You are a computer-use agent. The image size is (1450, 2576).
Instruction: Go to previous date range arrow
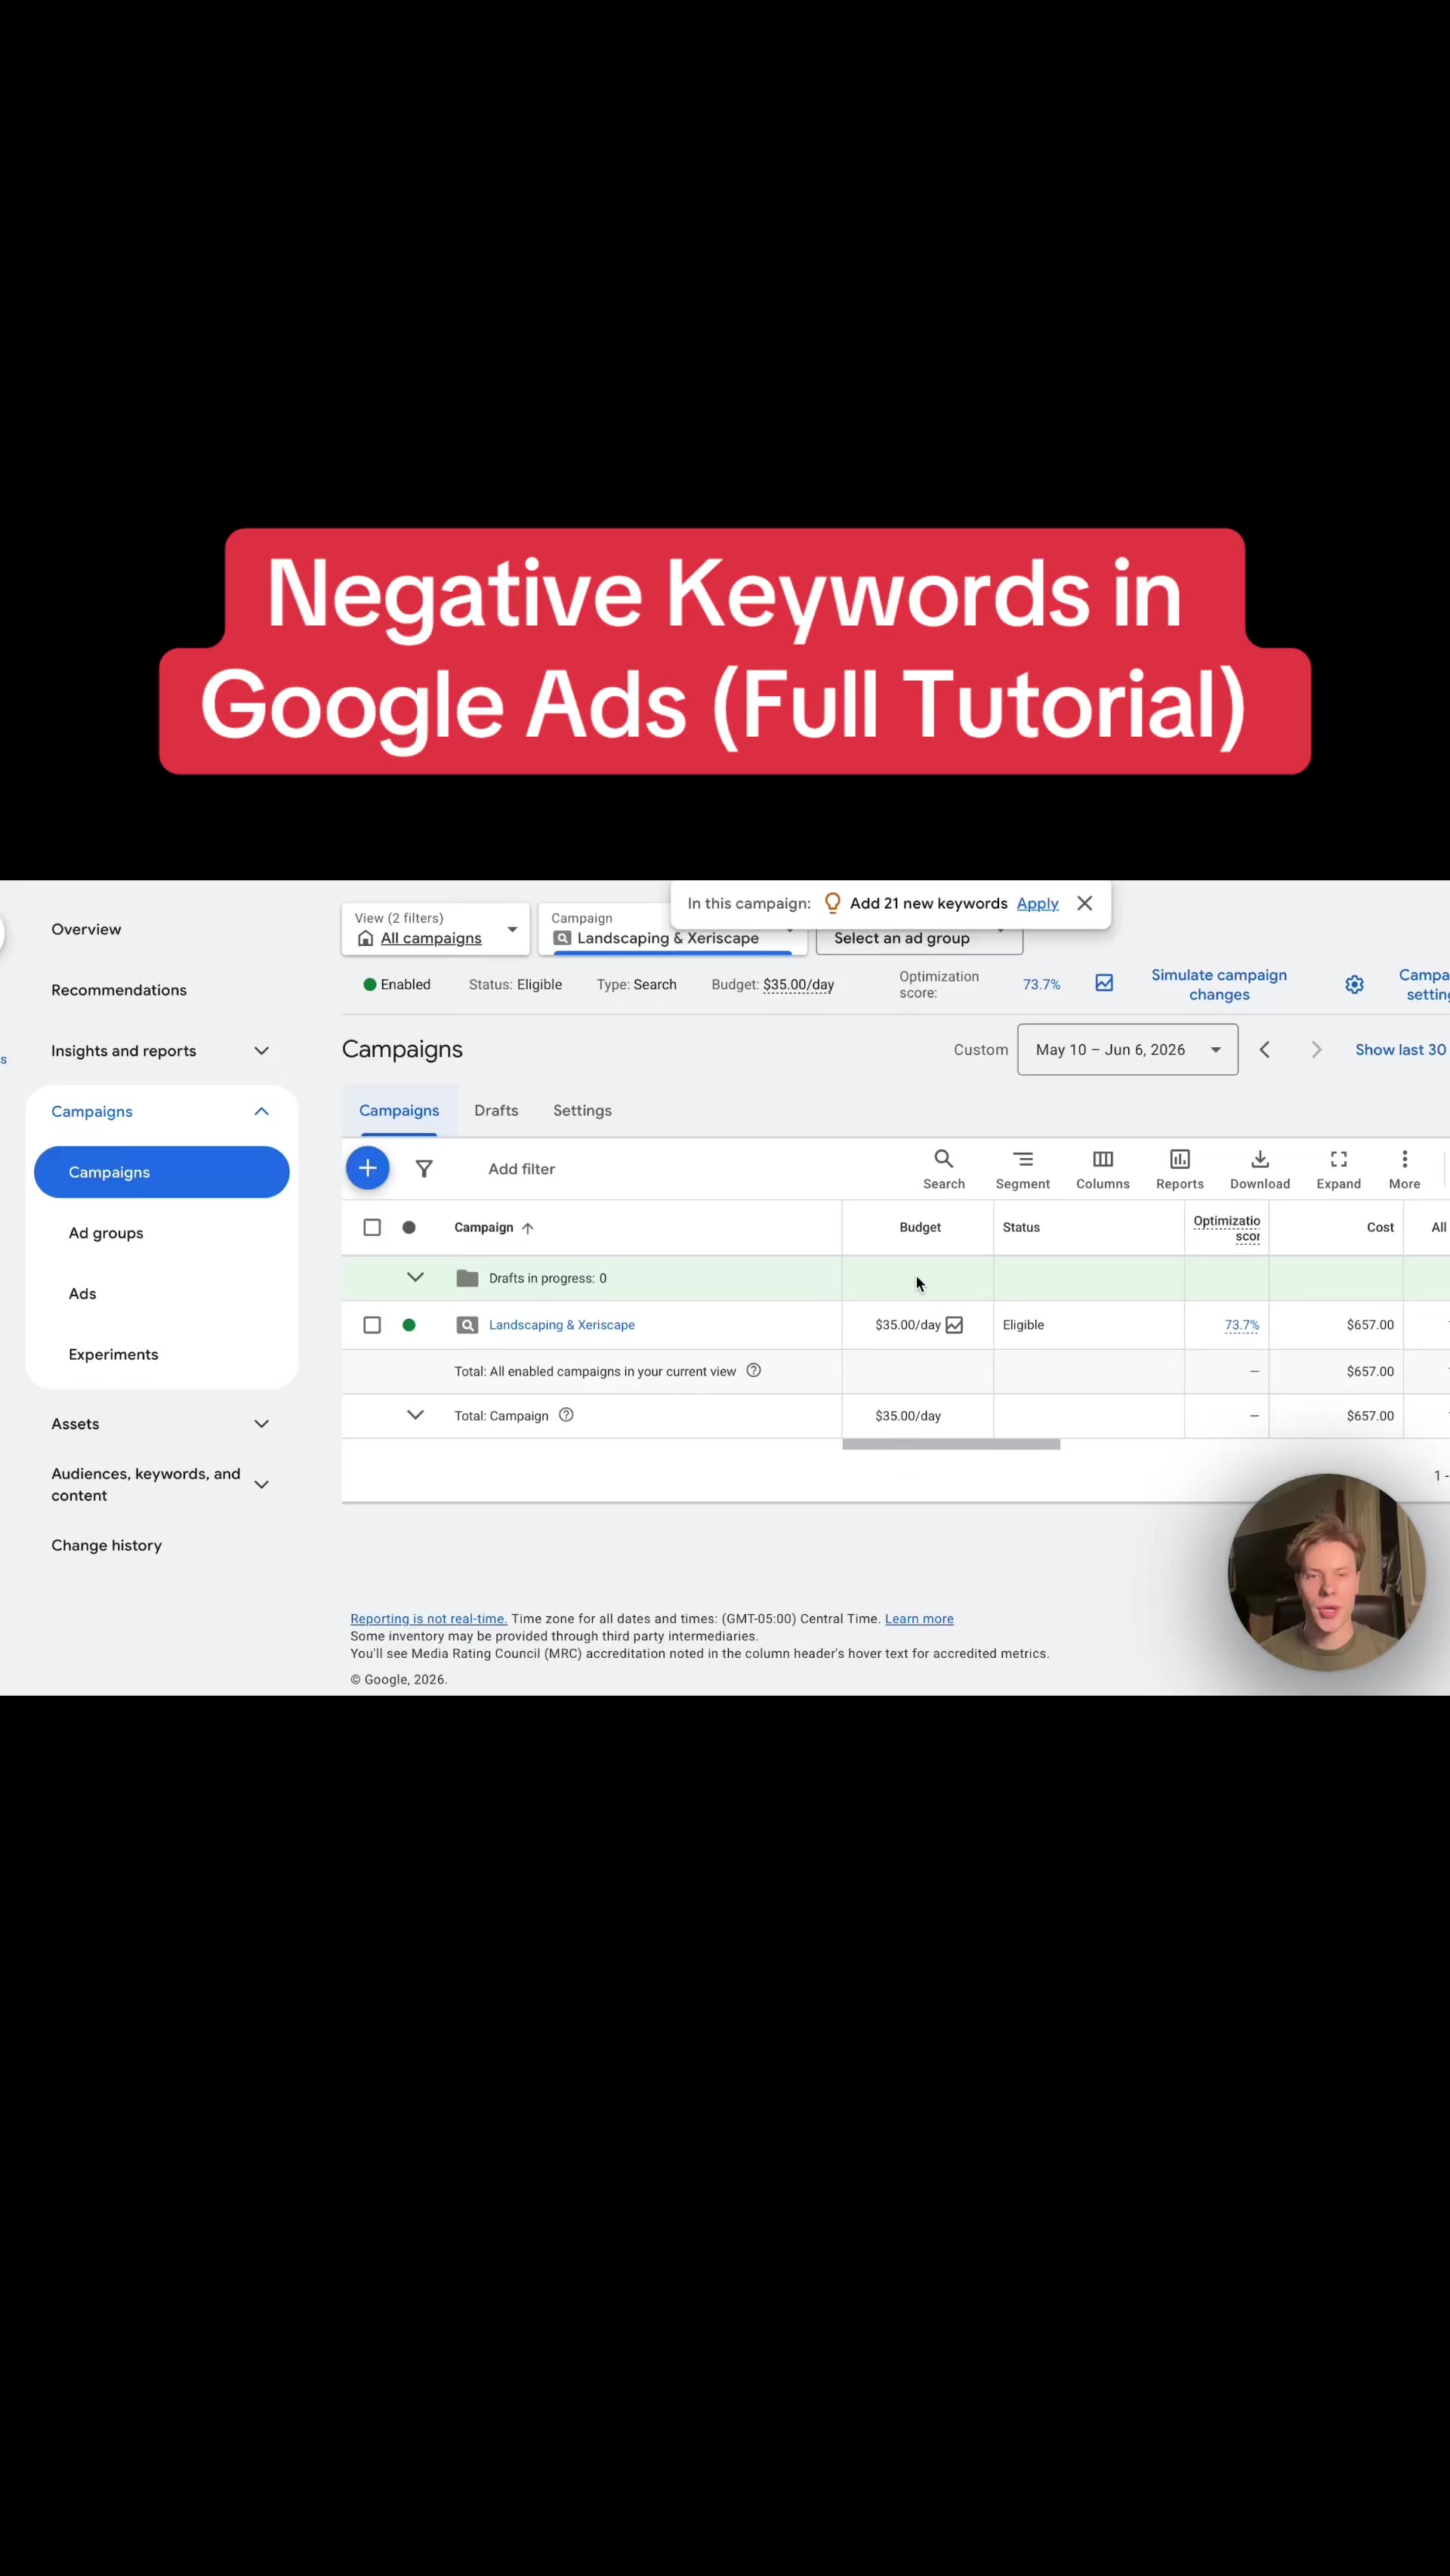[x=1264, y=1049]
